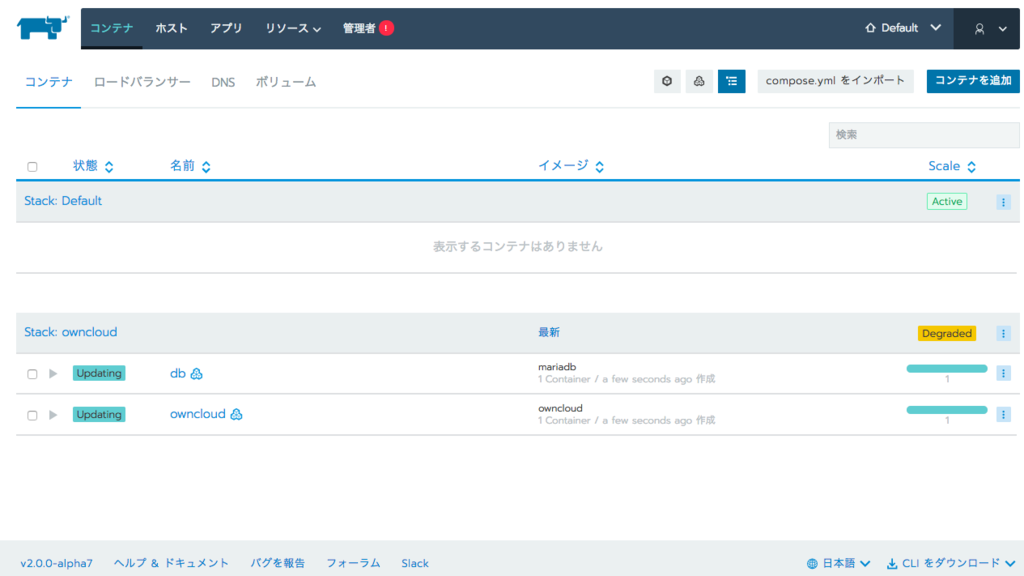This screenshot has height=576, width=1024.
Task: Sort by 状態 column
Action: [x=93, y=166]
